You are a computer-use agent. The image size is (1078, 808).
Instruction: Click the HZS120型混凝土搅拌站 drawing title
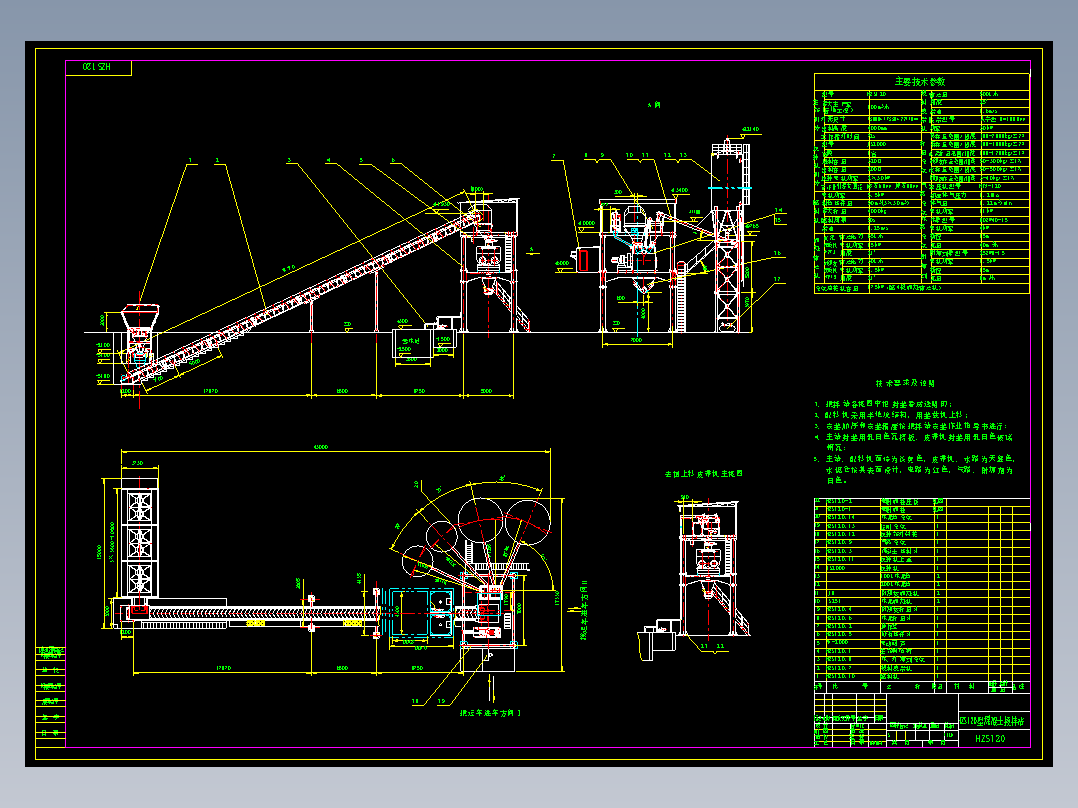pyautogui.click(x=991, y=721)
